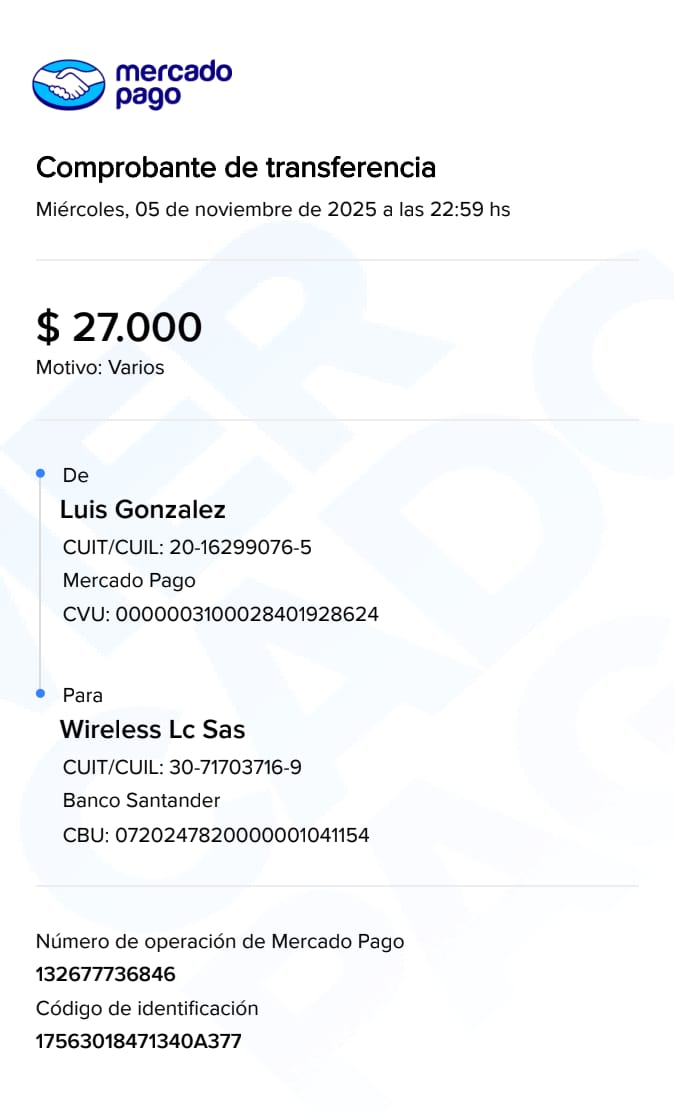Viewport: 674px width, 1118px height.
Task: Select the recipient CBU number
Action: (216, 834)
